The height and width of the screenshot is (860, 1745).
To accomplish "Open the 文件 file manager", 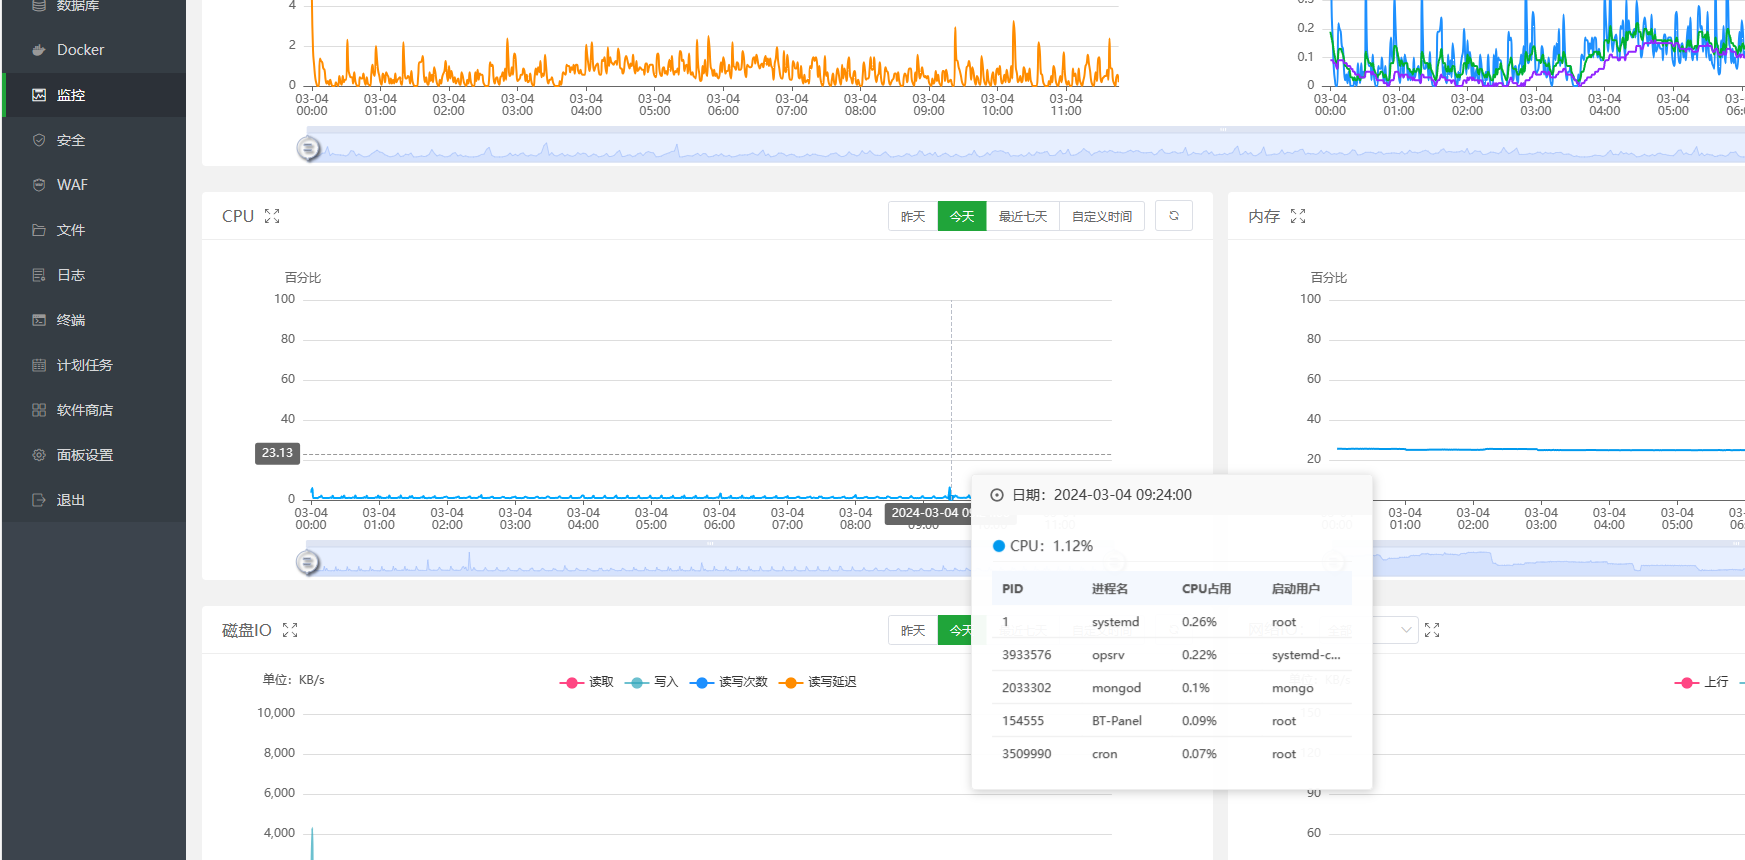I will (94, 230).
